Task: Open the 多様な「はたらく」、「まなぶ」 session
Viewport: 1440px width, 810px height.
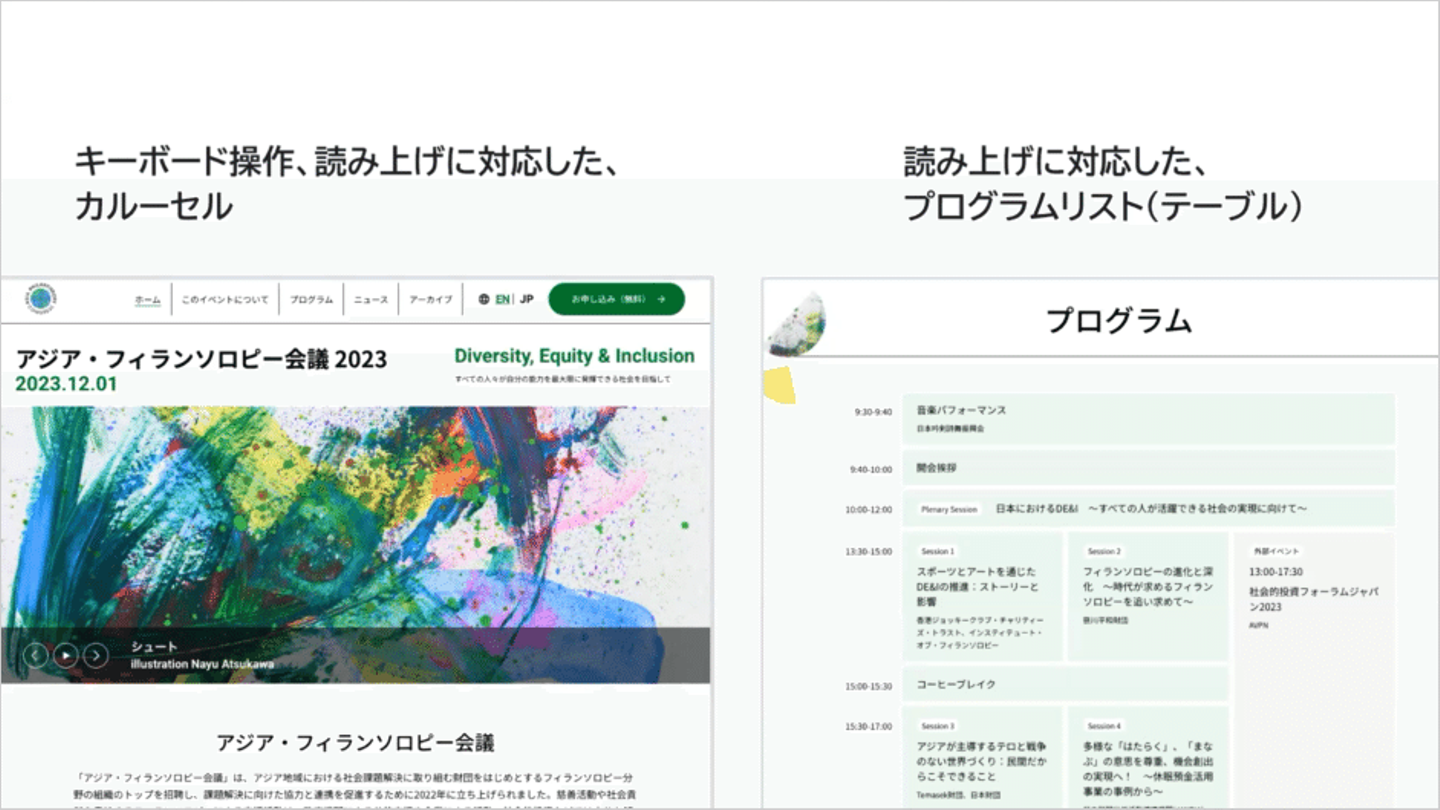Action: click(1148, 769)
